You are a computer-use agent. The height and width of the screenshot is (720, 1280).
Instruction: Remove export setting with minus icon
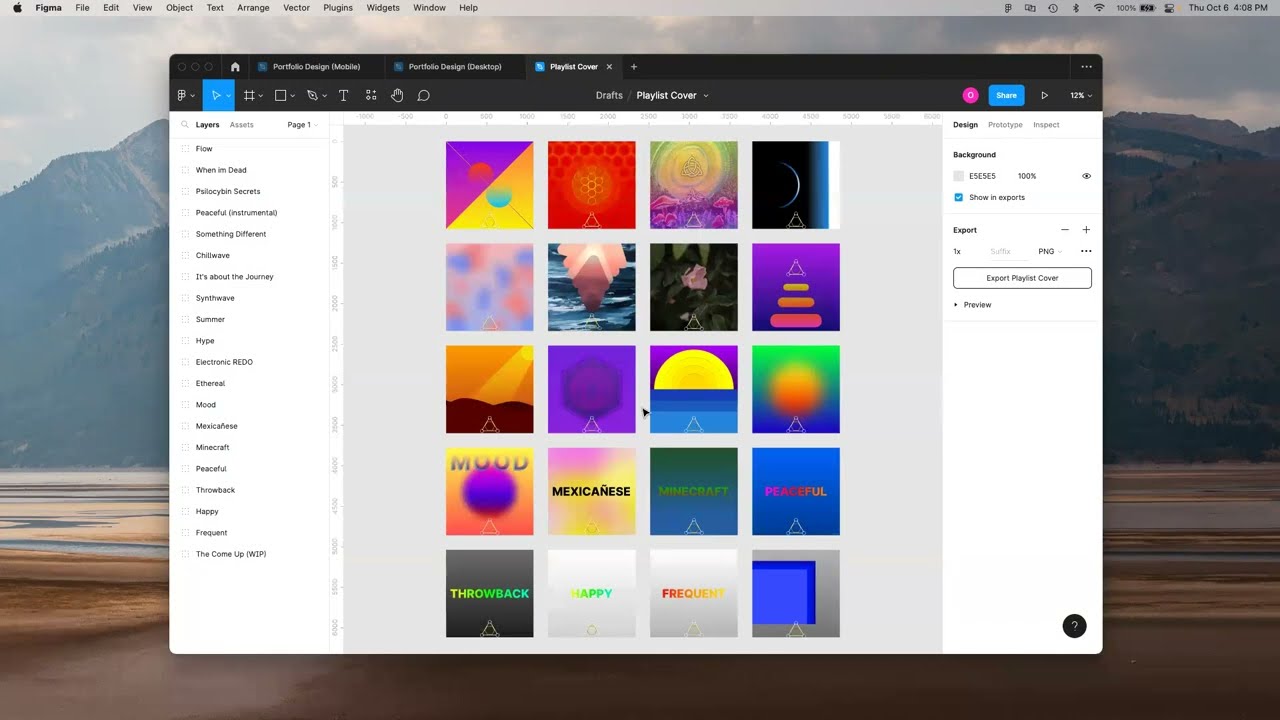click(1065, 230)
